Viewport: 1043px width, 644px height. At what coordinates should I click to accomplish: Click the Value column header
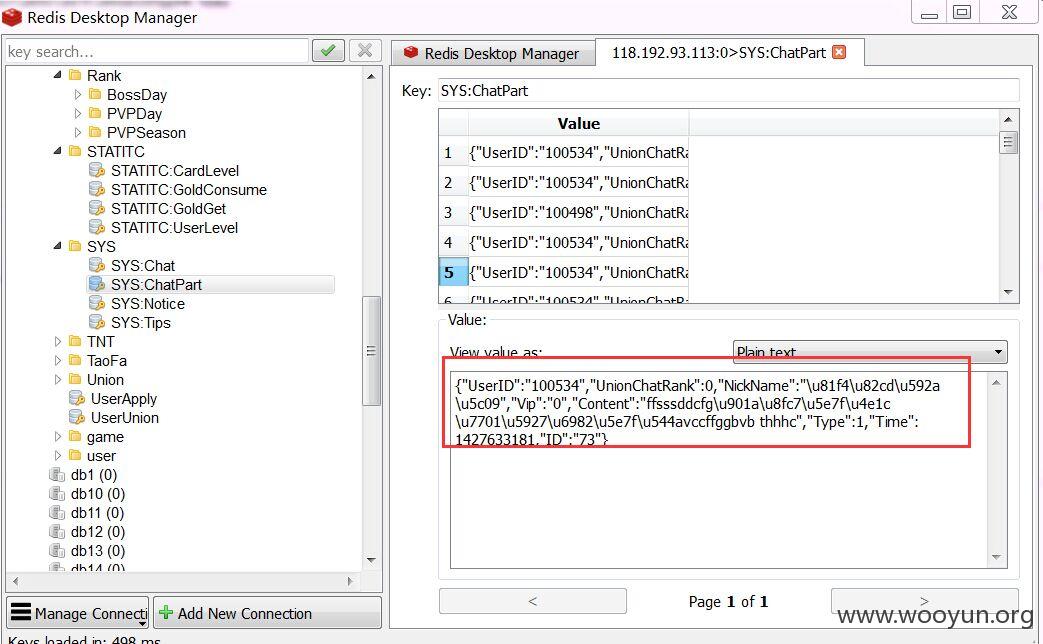click(579, 123)
